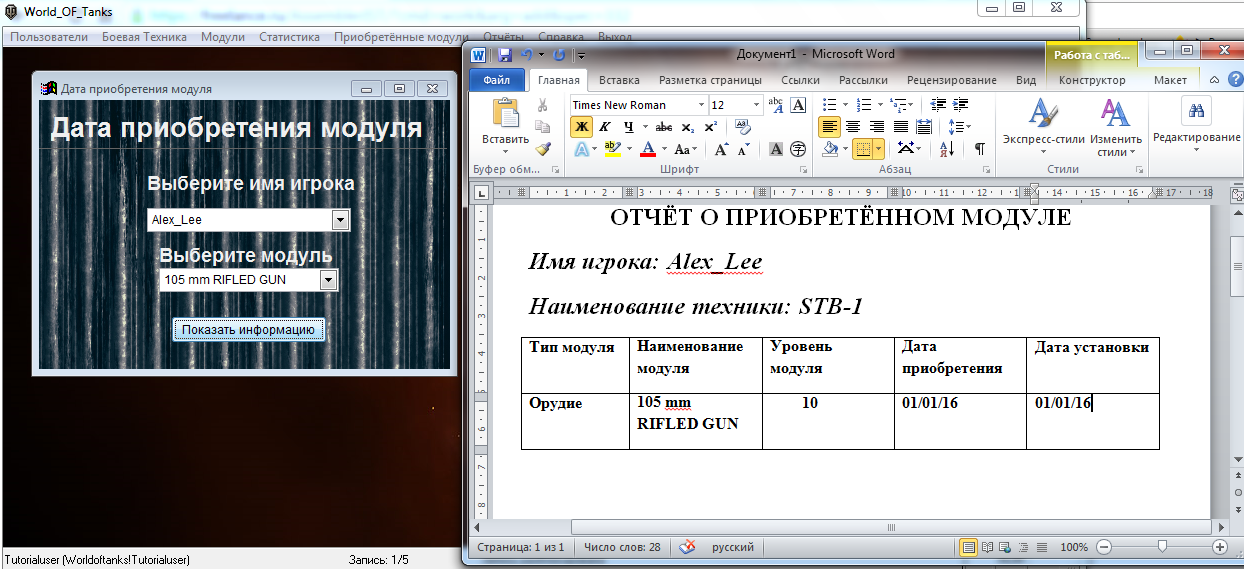1244x569 pixels.
Task: Toggle Italic (К) formatting
Action: (x=604, y=127)
